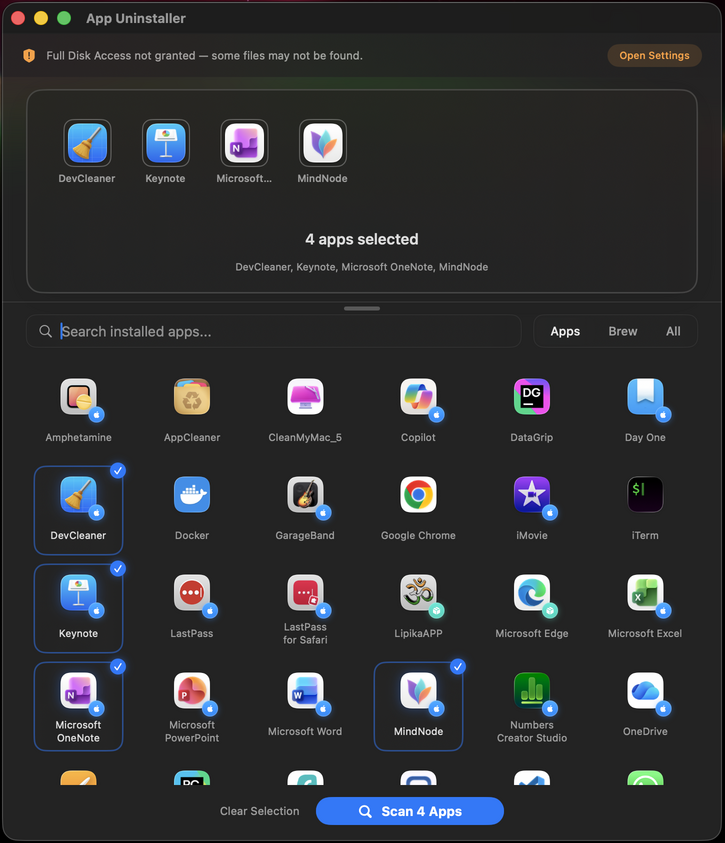
Task: Grab the panel divider handle
Action: tap(362, 309)
